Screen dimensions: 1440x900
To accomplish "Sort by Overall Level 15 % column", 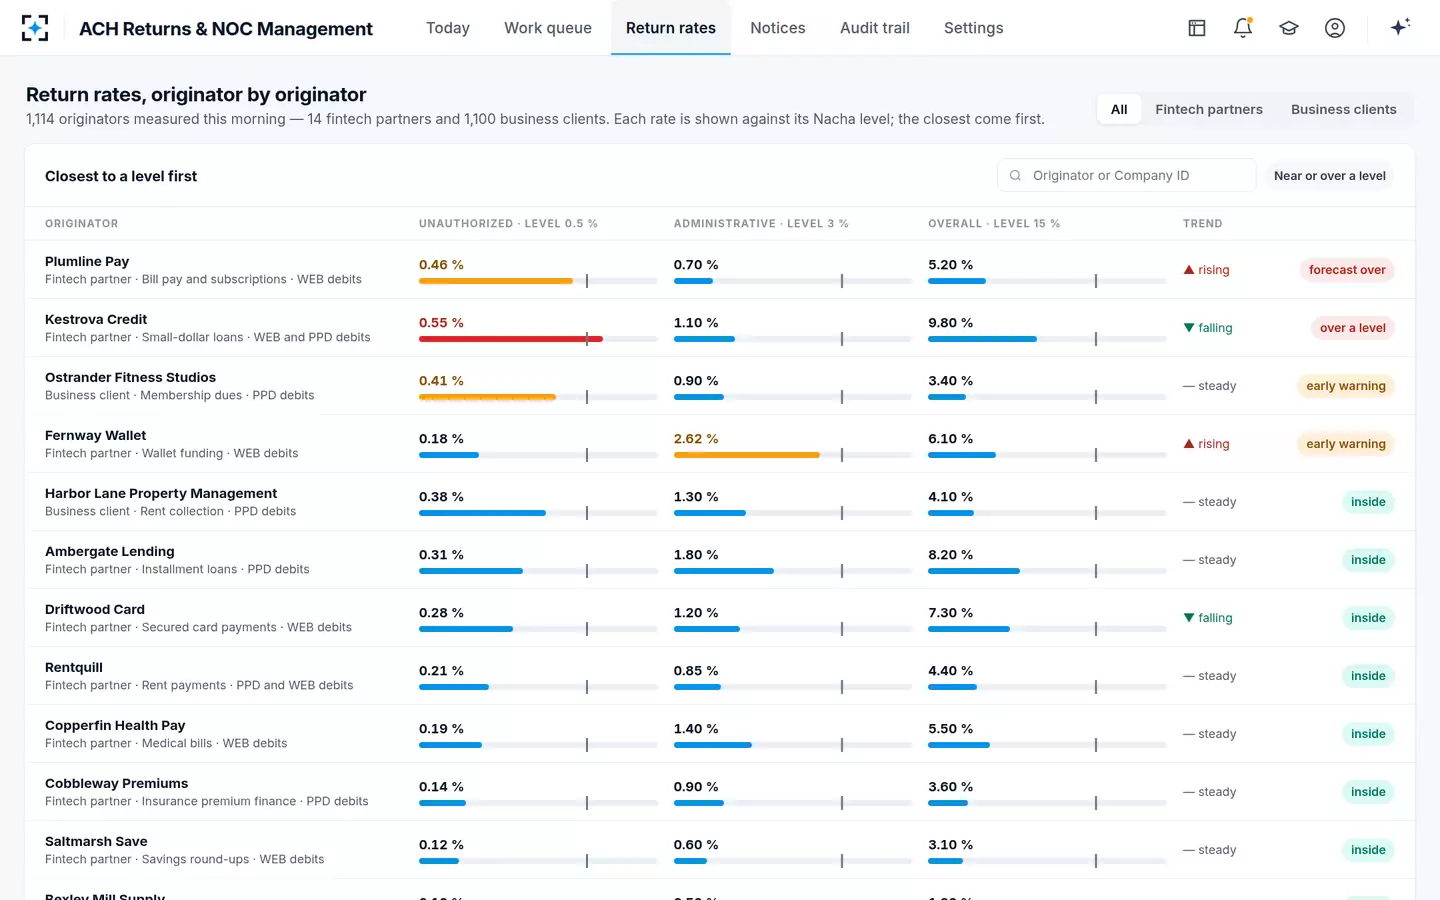I will (x=994, y=224).
